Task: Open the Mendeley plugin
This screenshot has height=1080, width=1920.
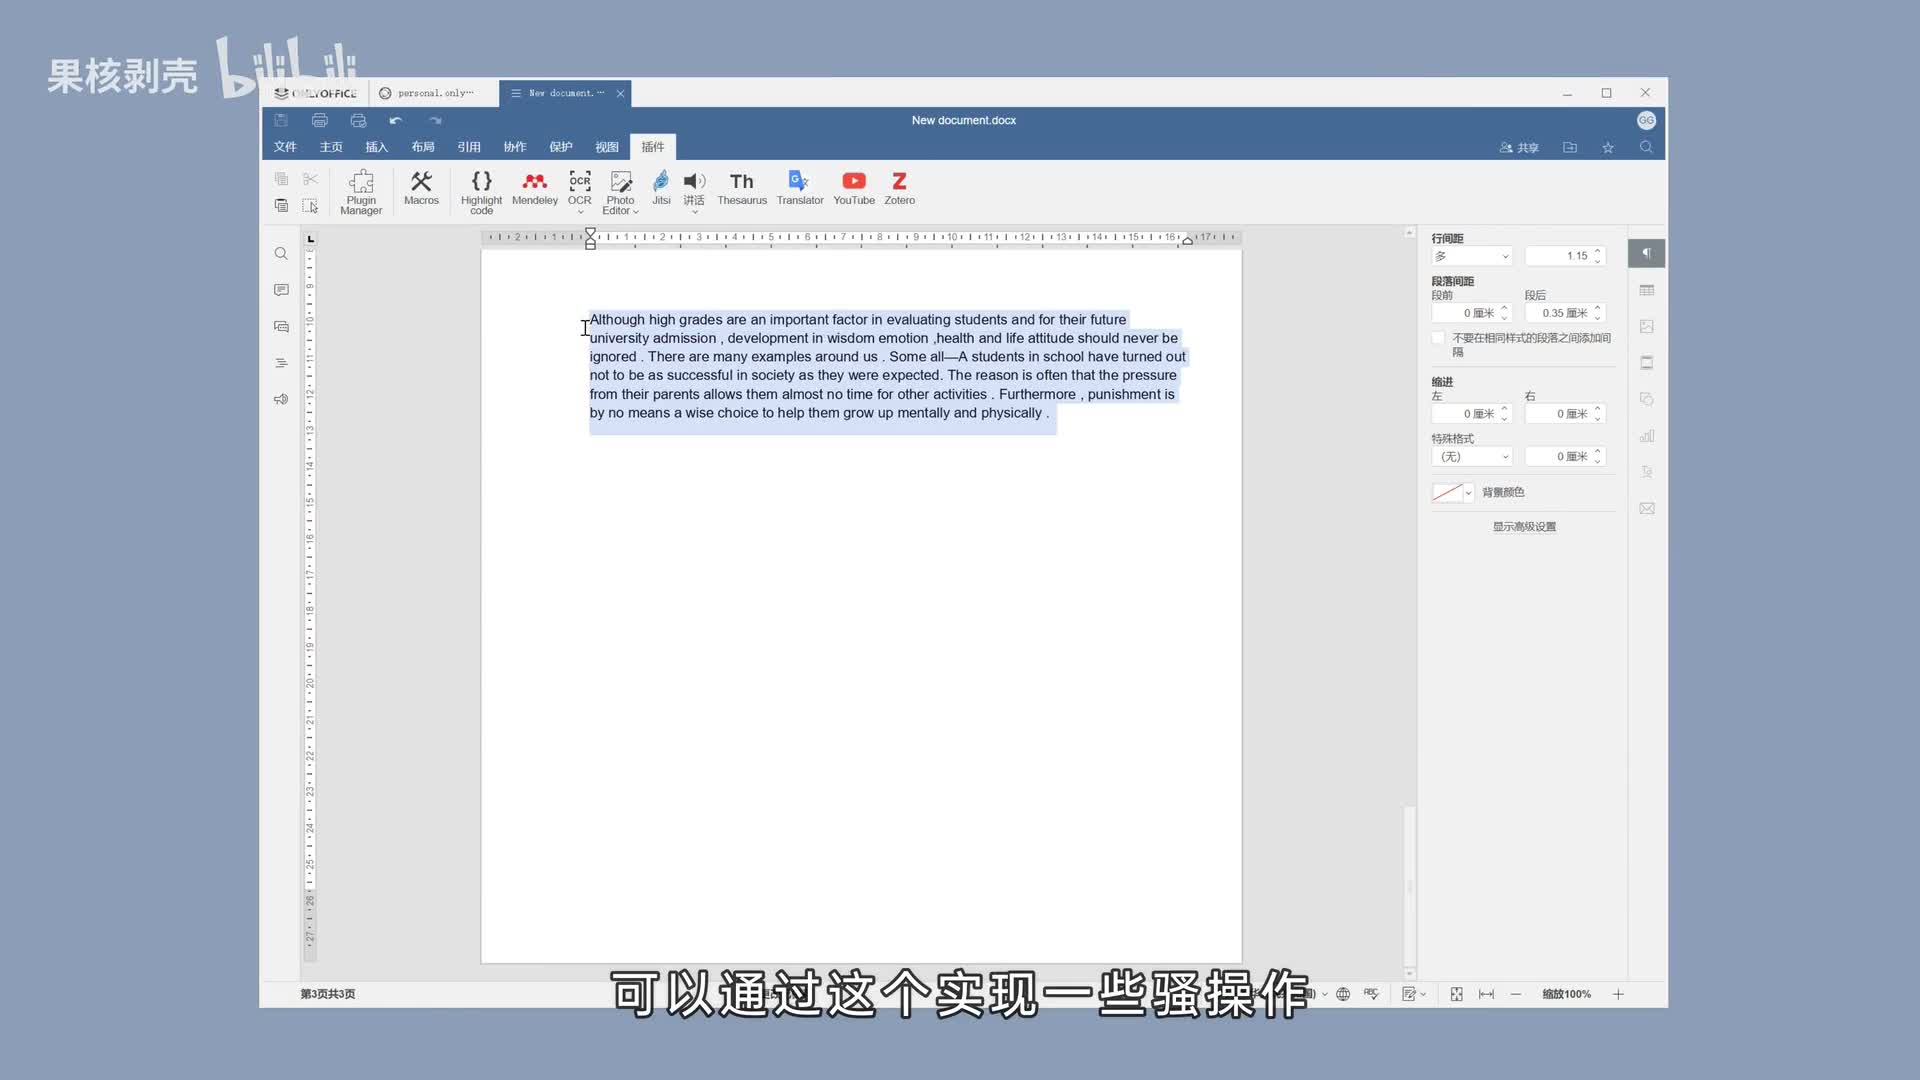Action: [535, 188]
